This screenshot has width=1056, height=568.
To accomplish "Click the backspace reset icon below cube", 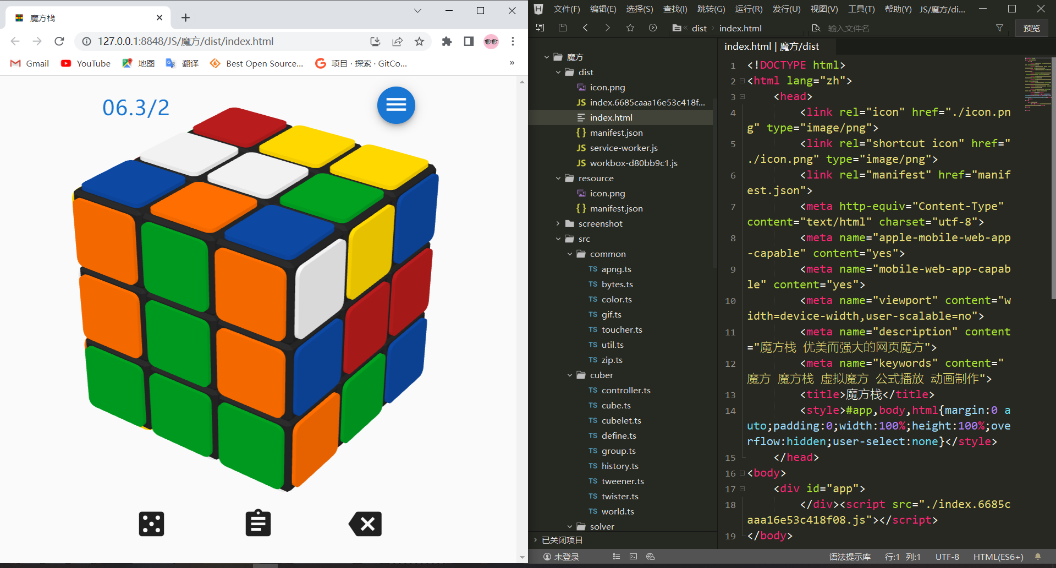I will click(x=366, y=523).
